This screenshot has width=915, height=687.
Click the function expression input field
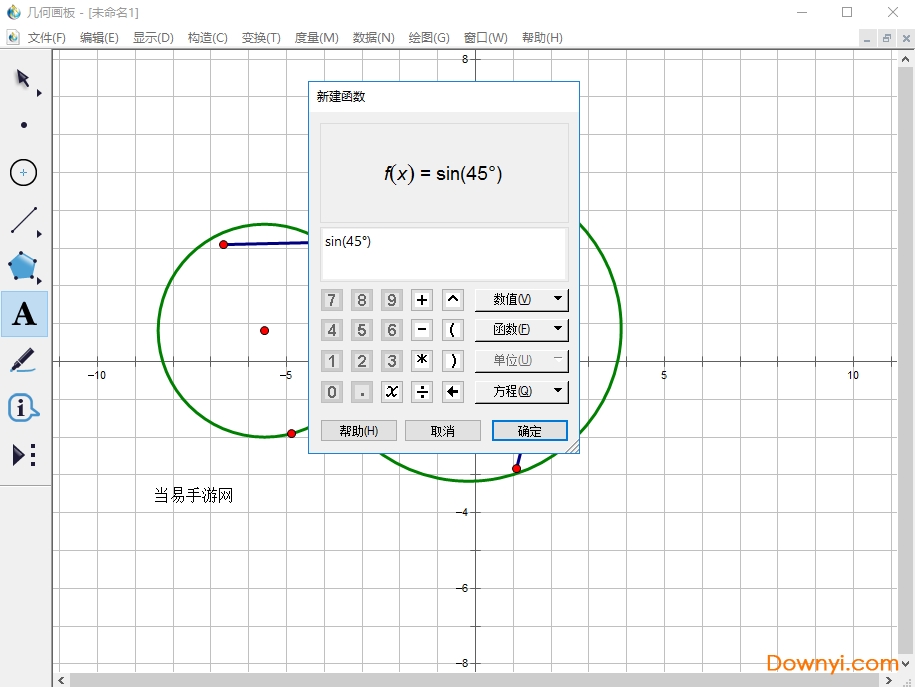[443, 254]
